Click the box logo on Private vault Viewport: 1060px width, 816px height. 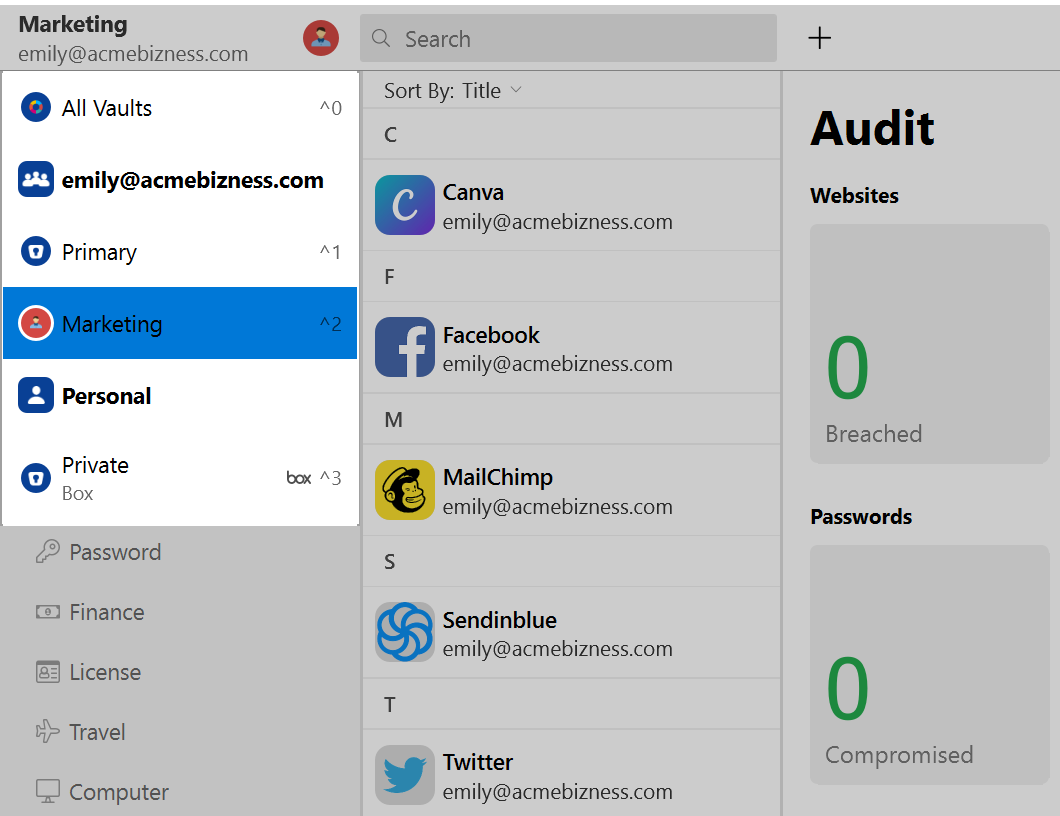pyautogui.click(x=298, y=478)
